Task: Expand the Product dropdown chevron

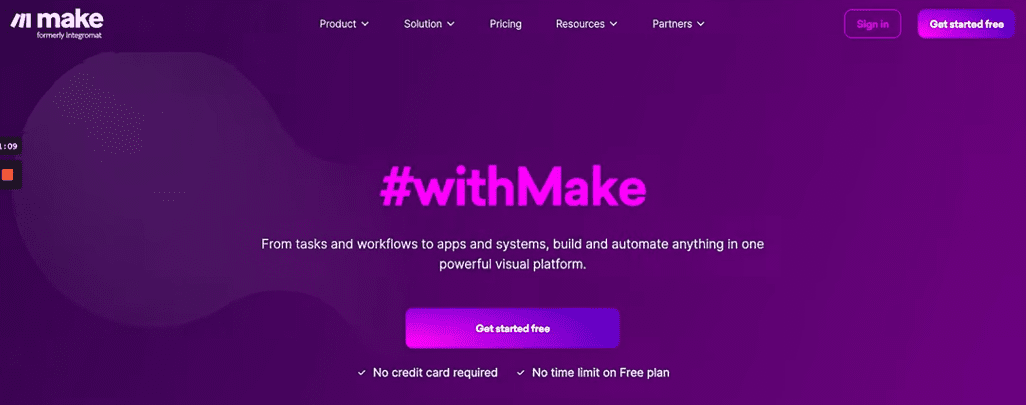Action: click(x=365, y=24)
